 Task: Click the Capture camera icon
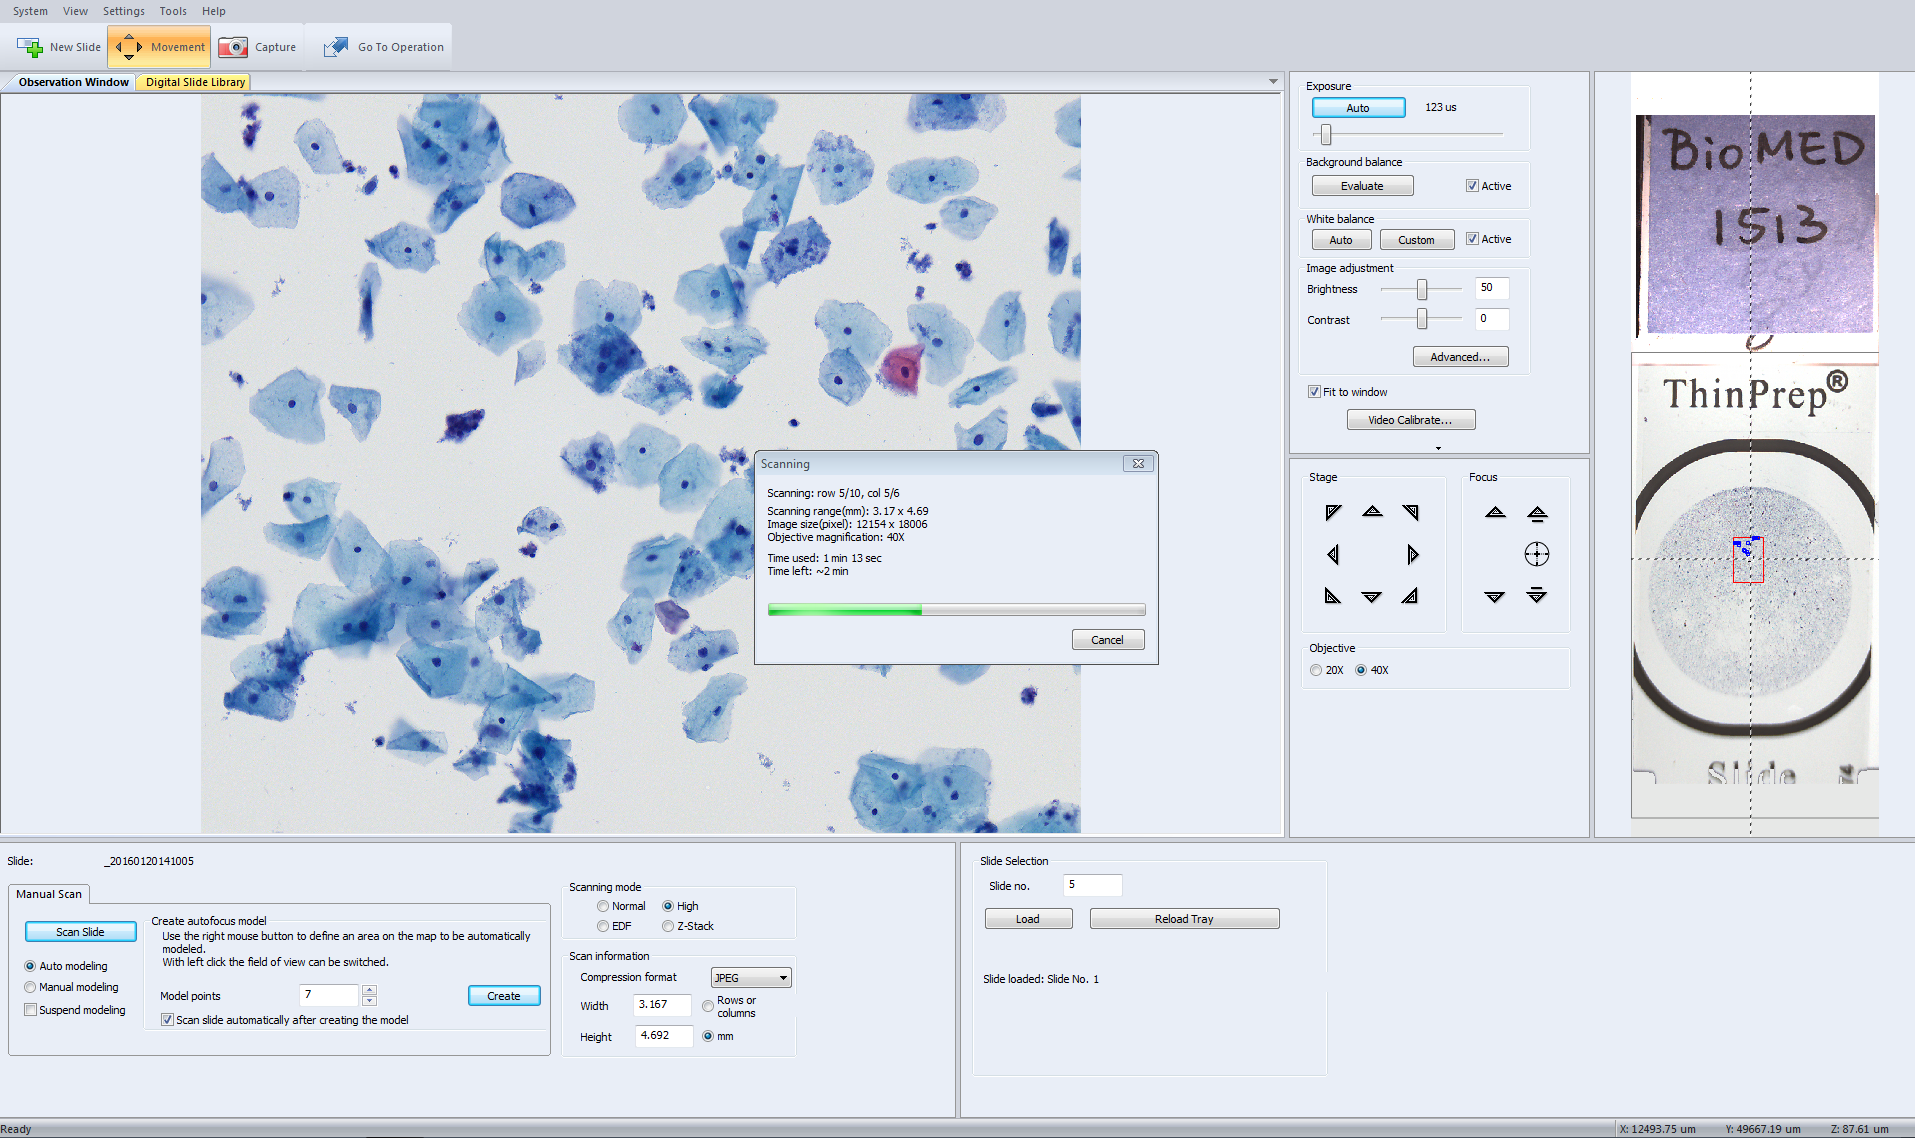(x=233, y=47)
